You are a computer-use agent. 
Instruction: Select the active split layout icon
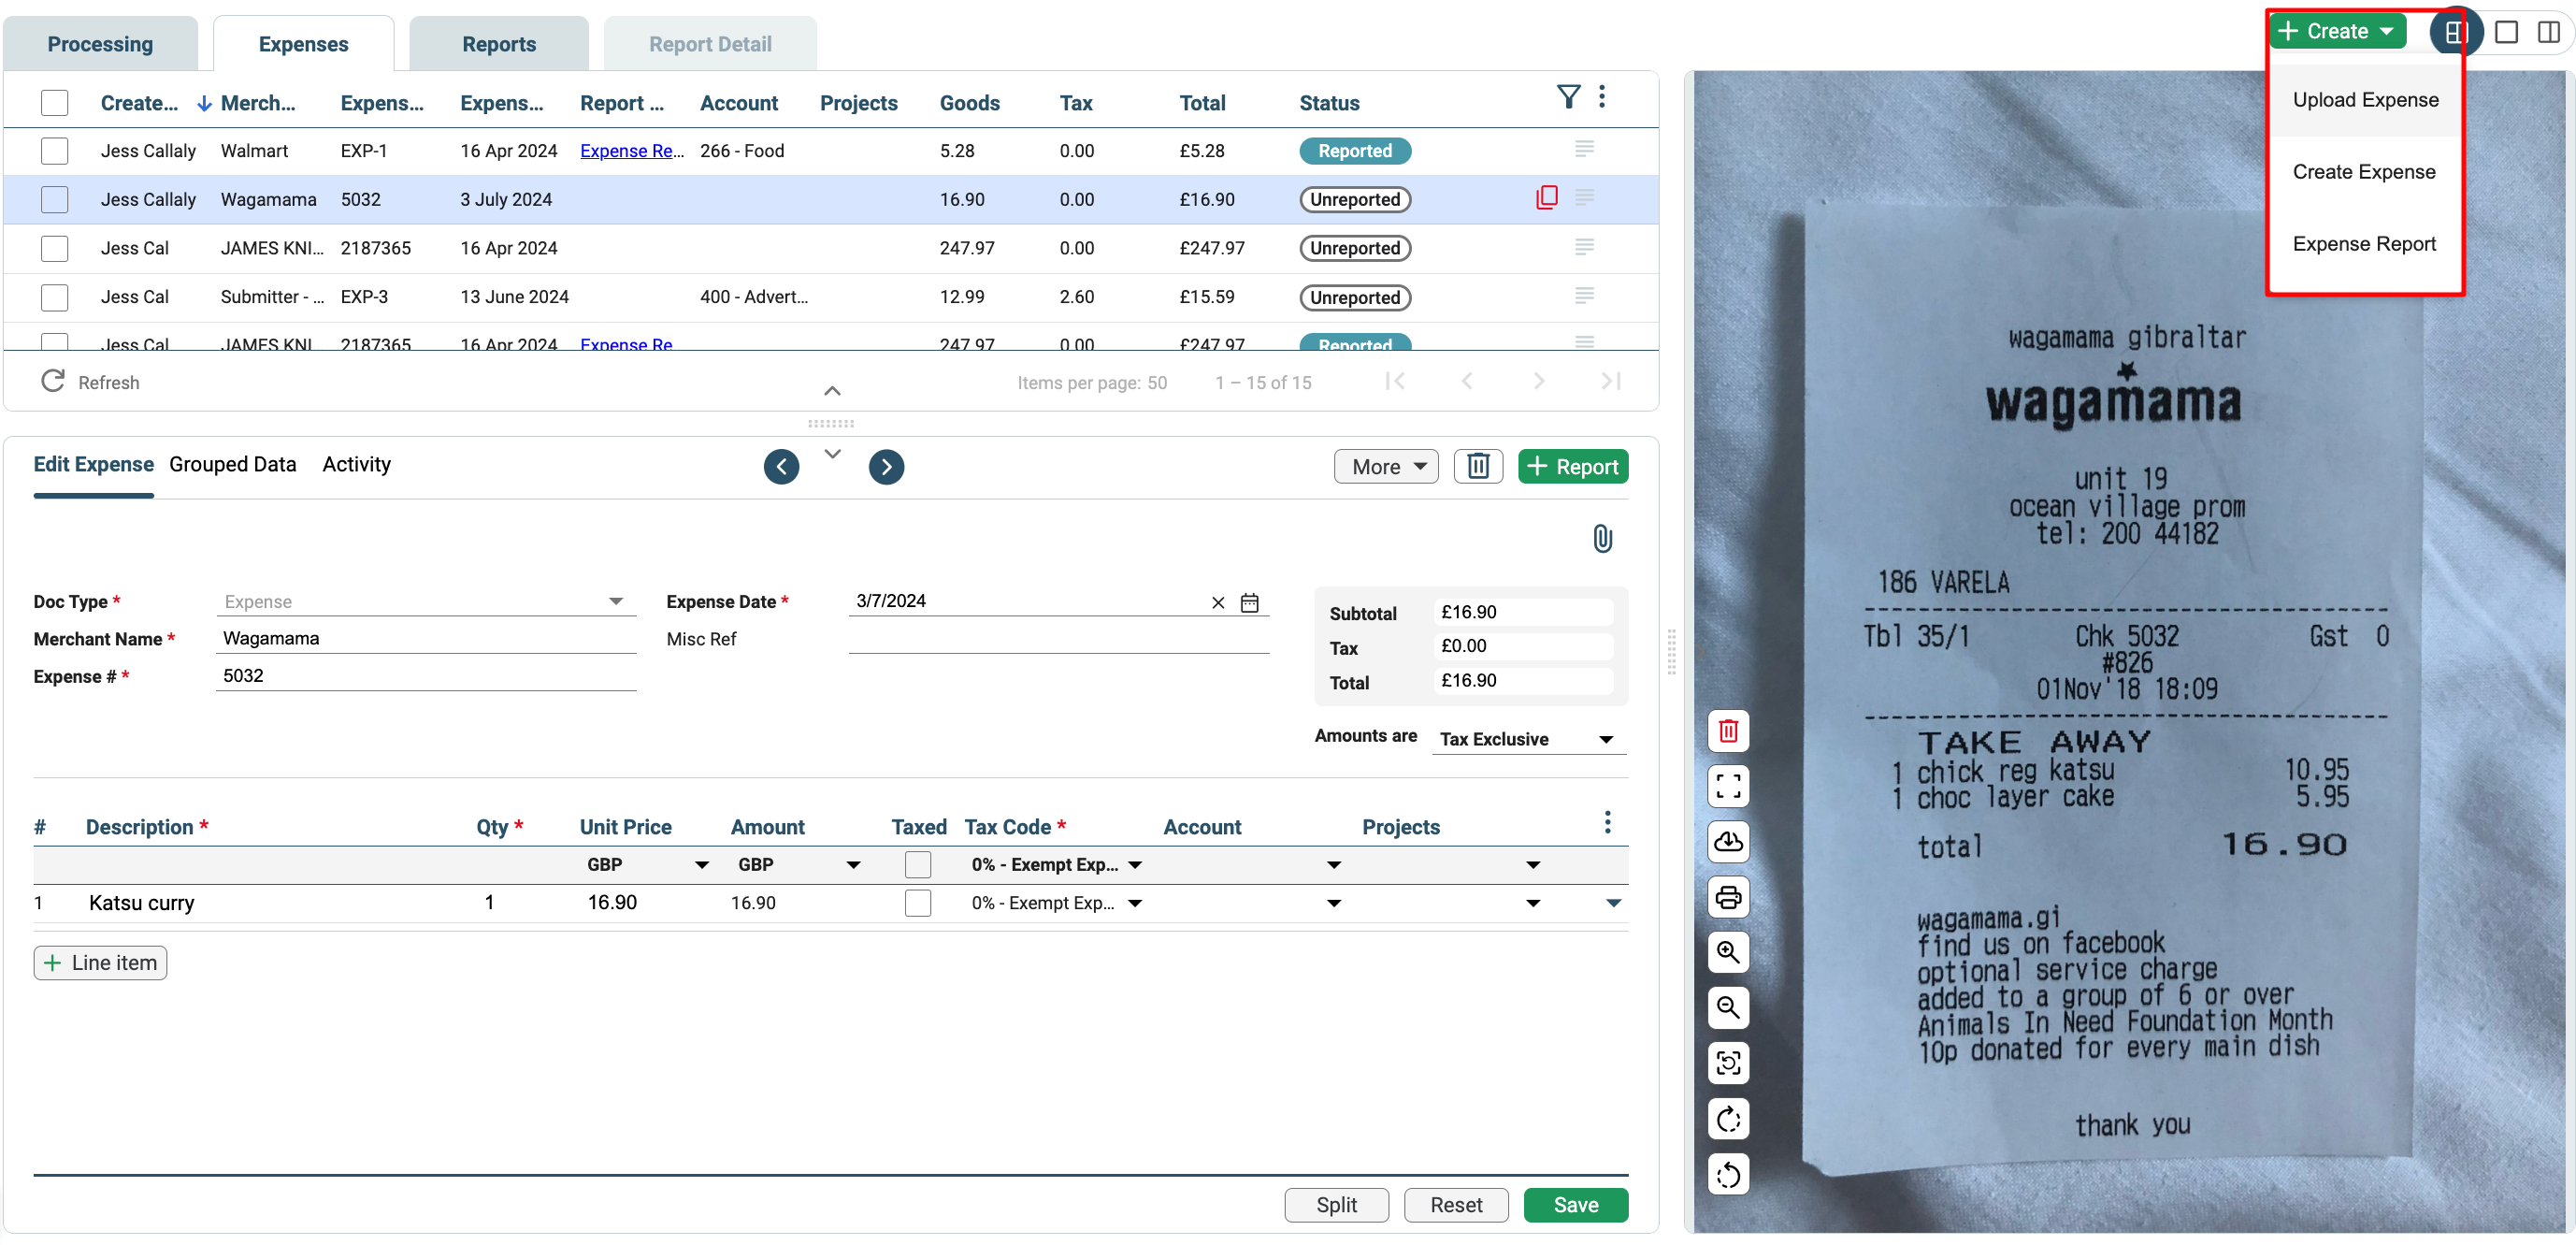(x=2458, y=32)
